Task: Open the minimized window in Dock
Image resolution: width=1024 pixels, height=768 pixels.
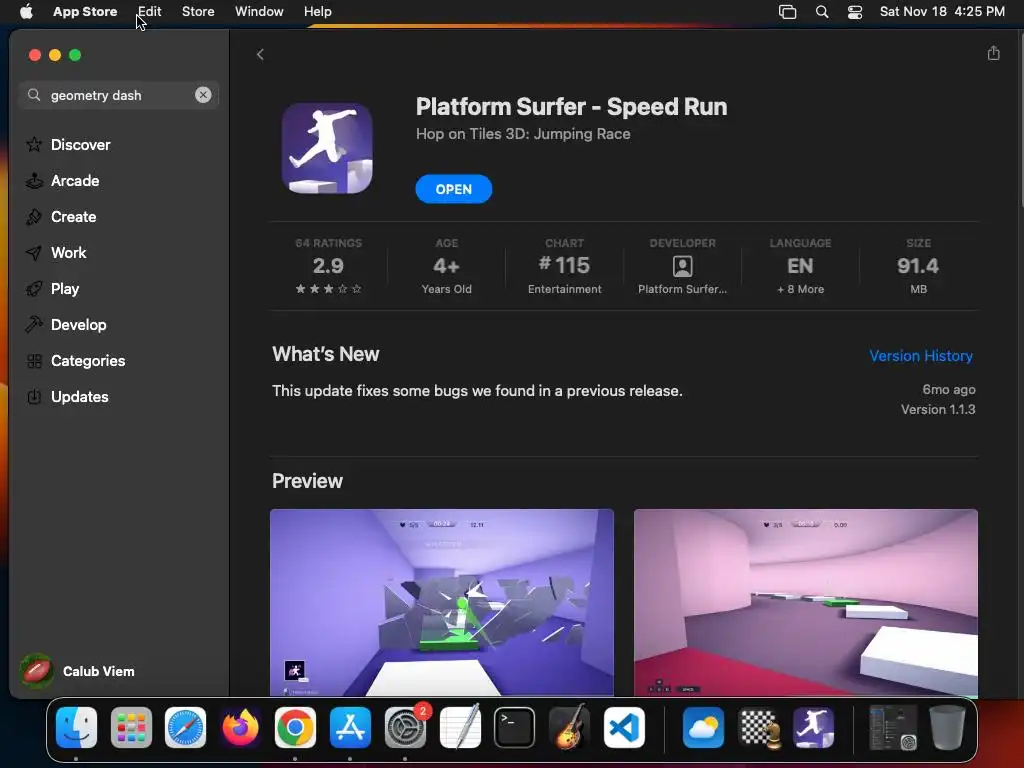Action: coord(893,727)
